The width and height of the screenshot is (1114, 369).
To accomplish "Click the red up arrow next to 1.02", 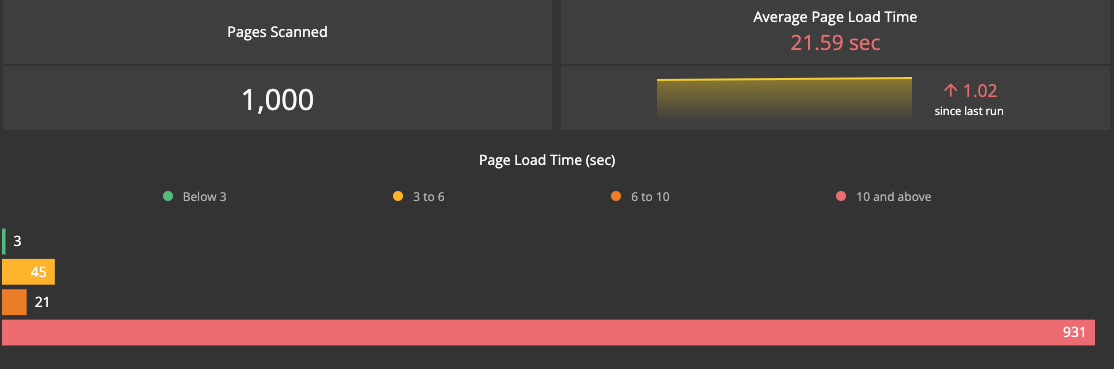I will point(951,90).
